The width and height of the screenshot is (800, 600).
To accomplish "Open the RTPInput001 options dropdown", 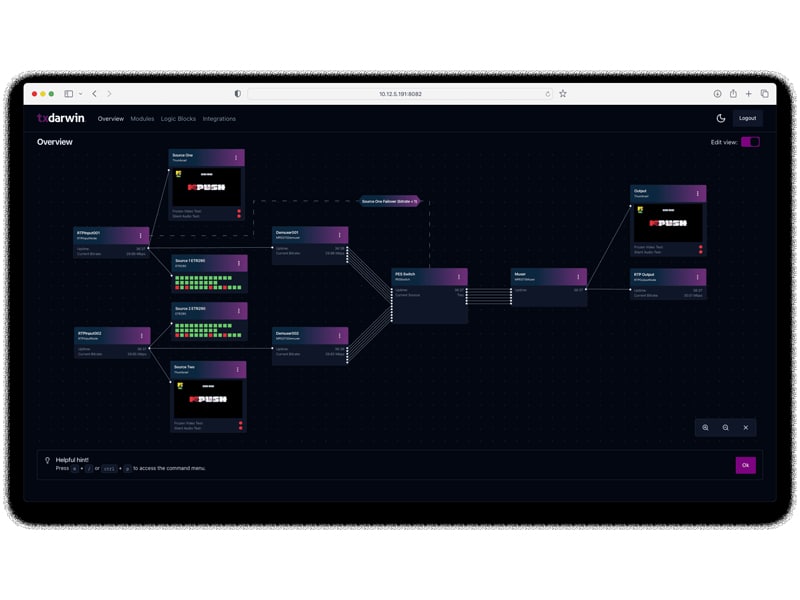I will pos(140,235).
